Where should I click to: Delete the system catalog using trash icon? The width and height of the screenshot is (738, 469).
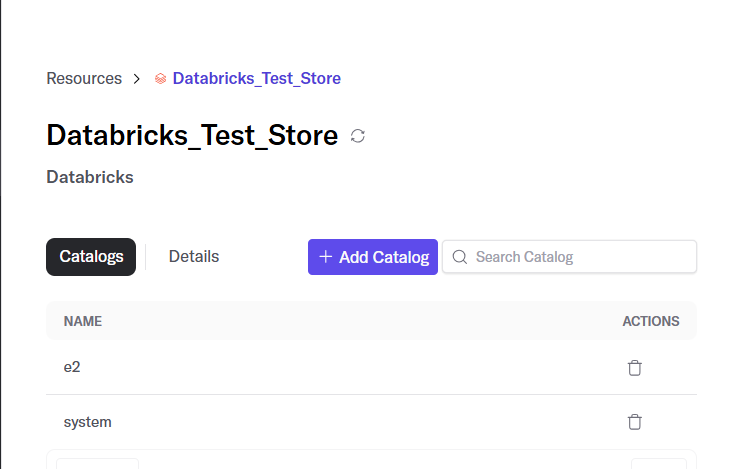coord(634,422)
